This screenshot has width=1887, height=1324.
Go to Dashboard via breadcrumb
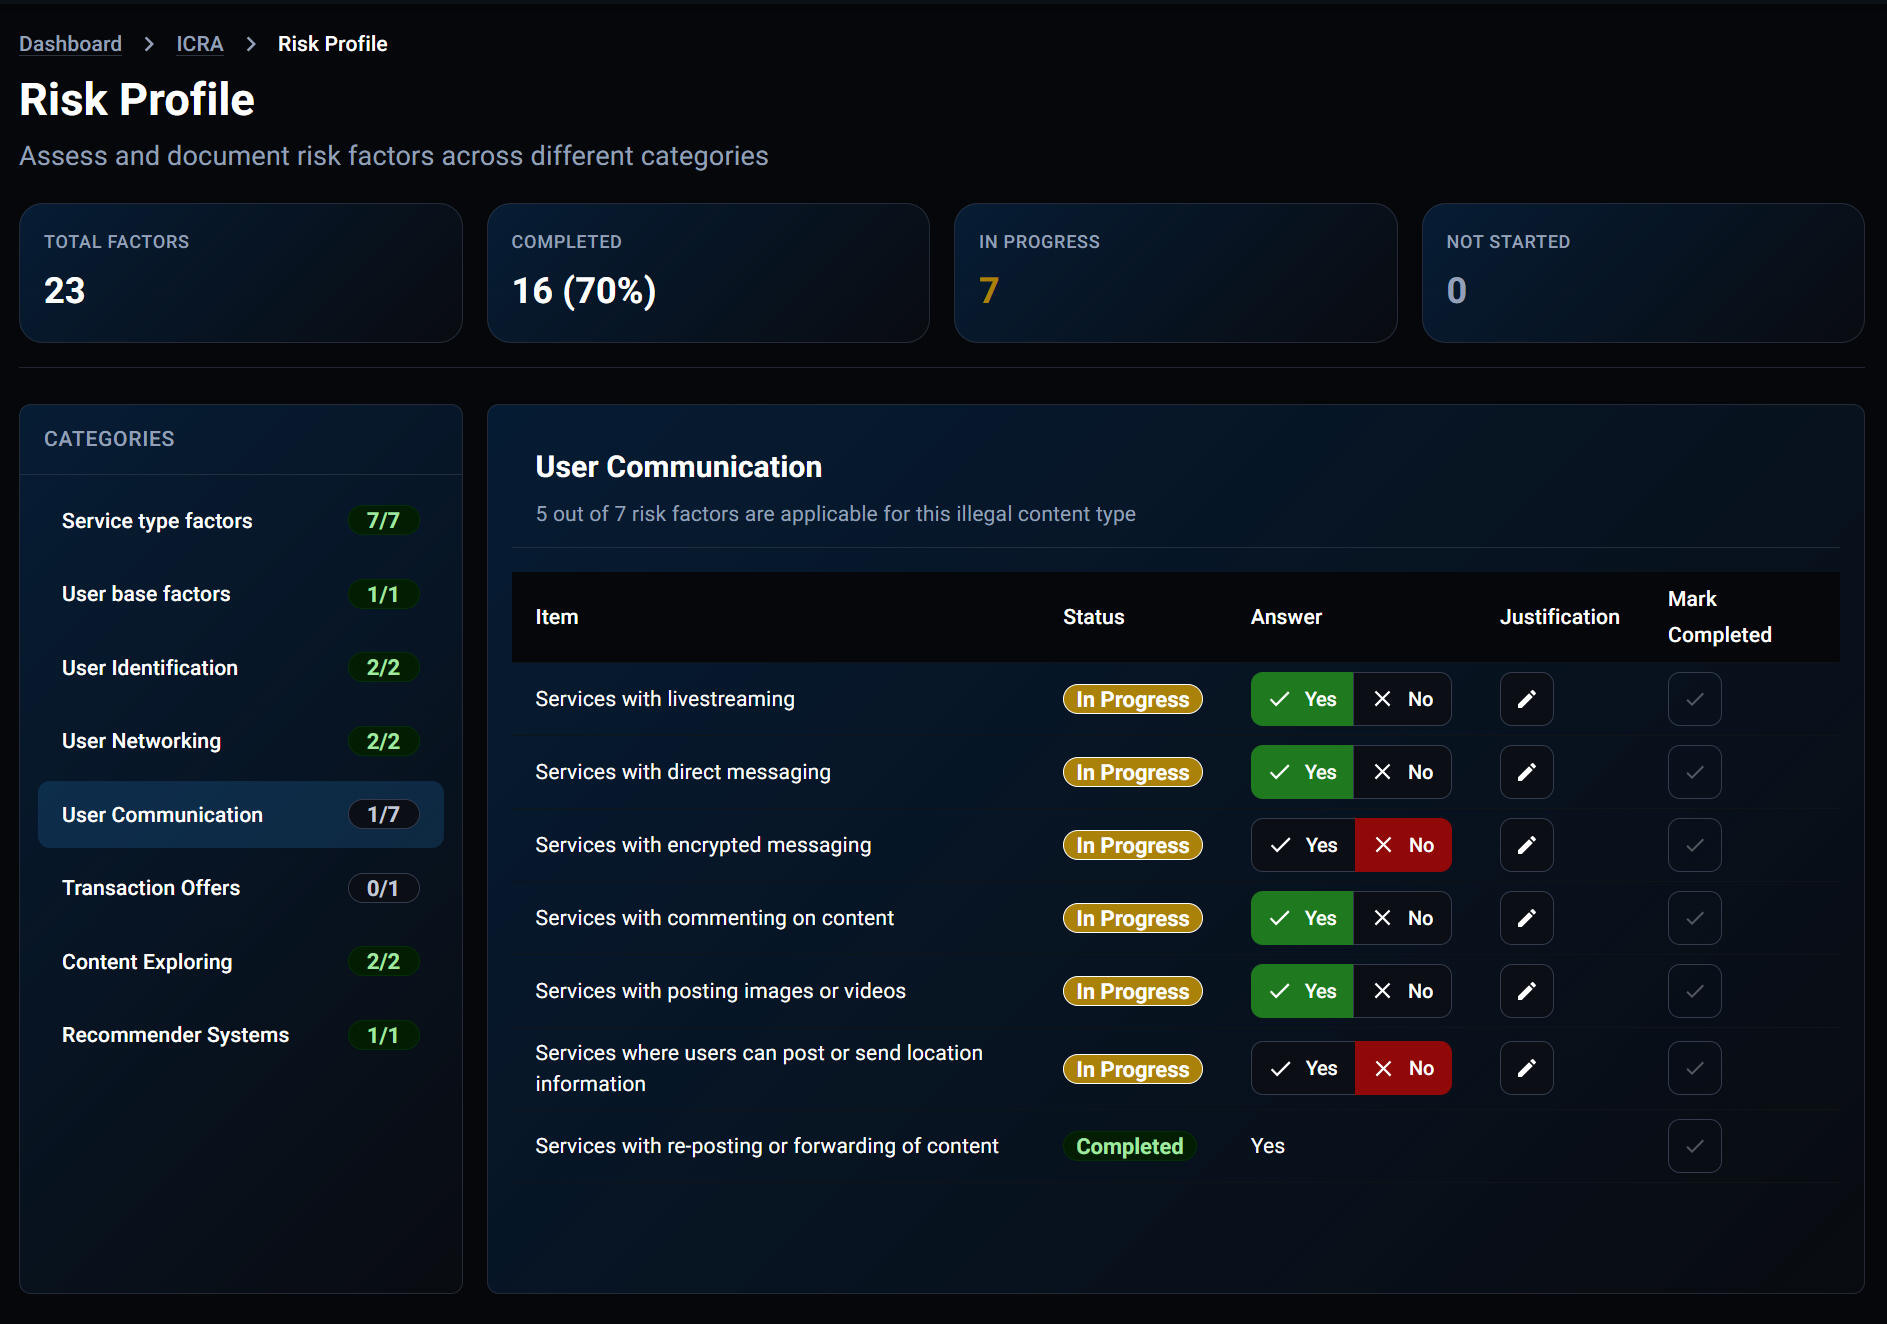[x=70, y=44]
